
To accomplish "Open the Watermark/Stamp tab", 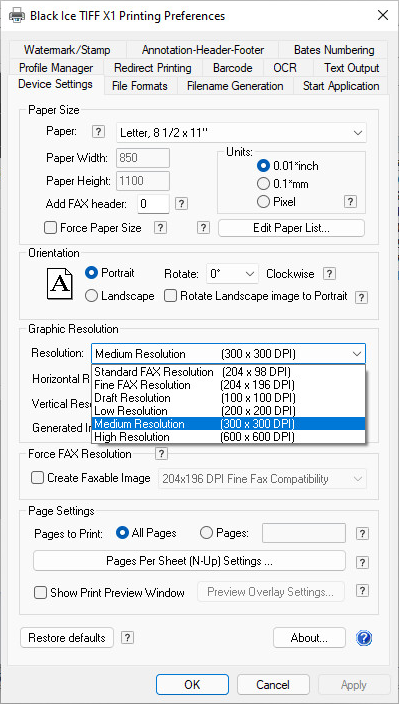I will 67,50.
